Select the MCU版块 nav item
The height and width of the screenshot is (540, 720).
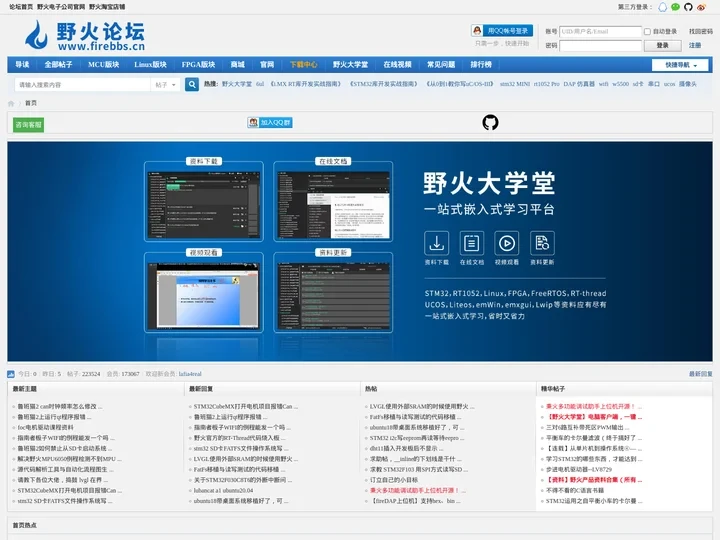coord(103,65)
